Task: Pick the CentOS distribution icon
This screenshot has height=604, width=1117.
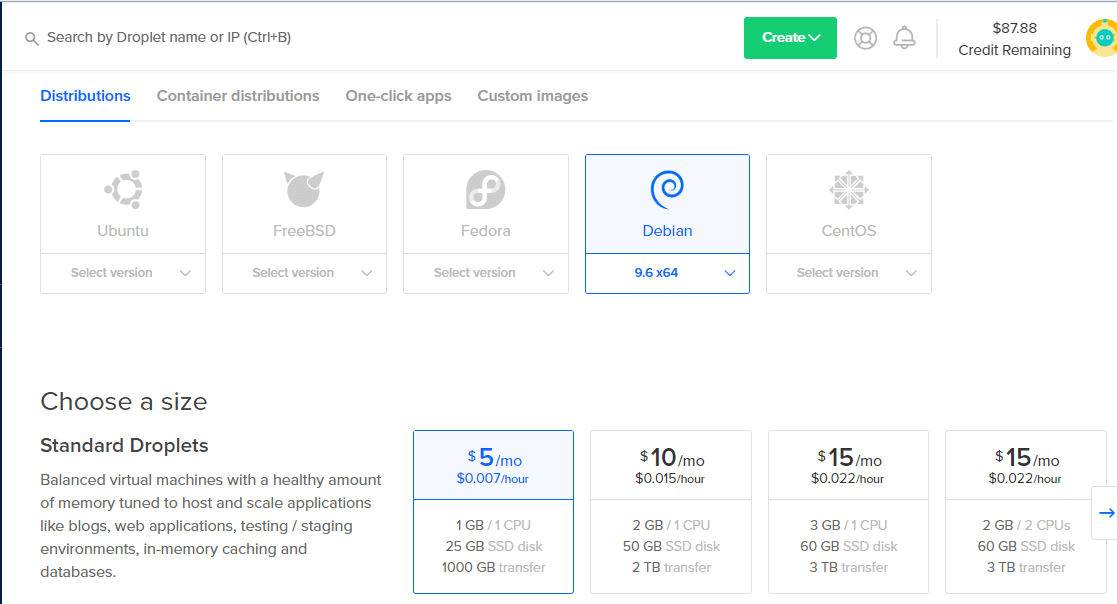Action: (848, 189)
